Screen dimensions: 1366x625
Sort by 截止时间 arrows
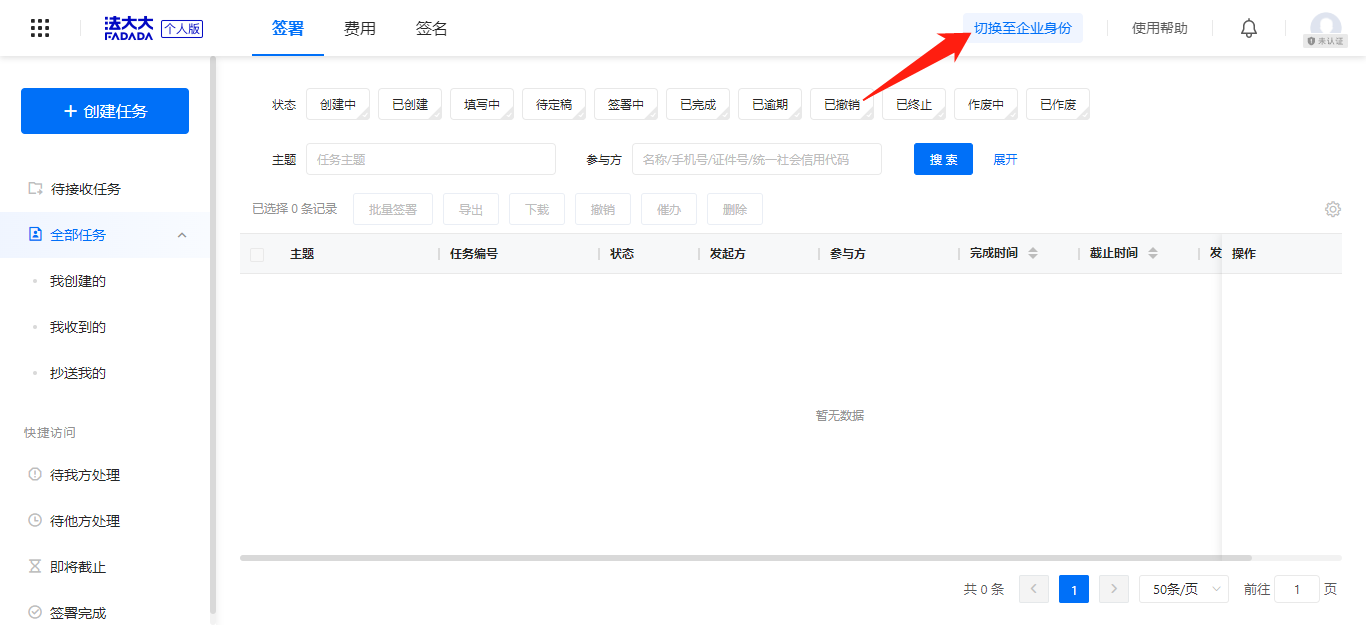click(1153, 253)
